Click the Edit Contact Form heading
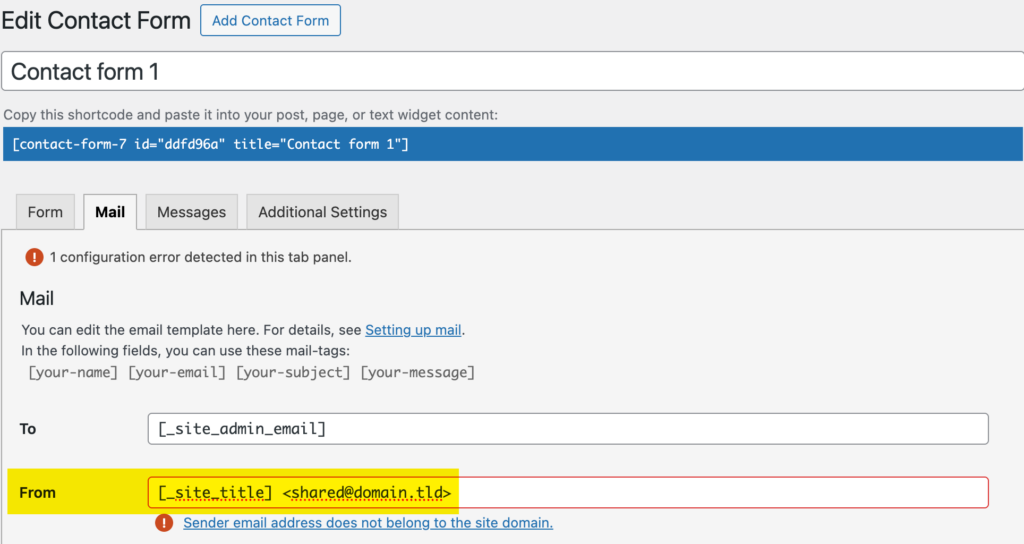Screen dimensions: 1024x544 [x=96, y=20]
